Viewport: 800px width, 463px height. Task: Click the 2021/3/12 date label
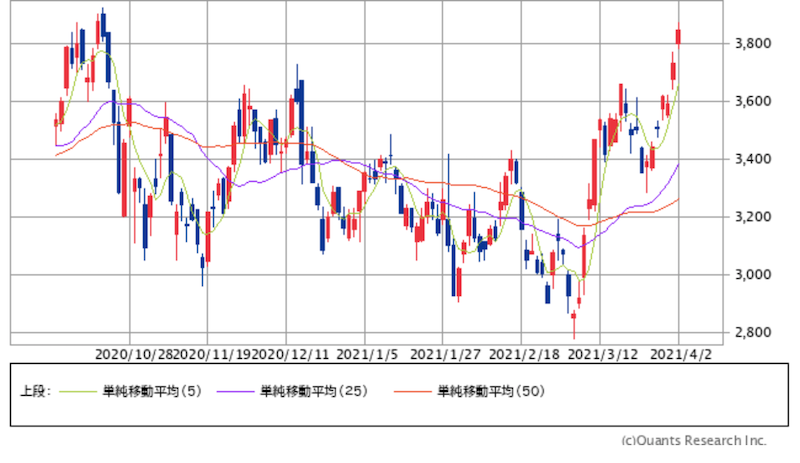pos(603,354)
